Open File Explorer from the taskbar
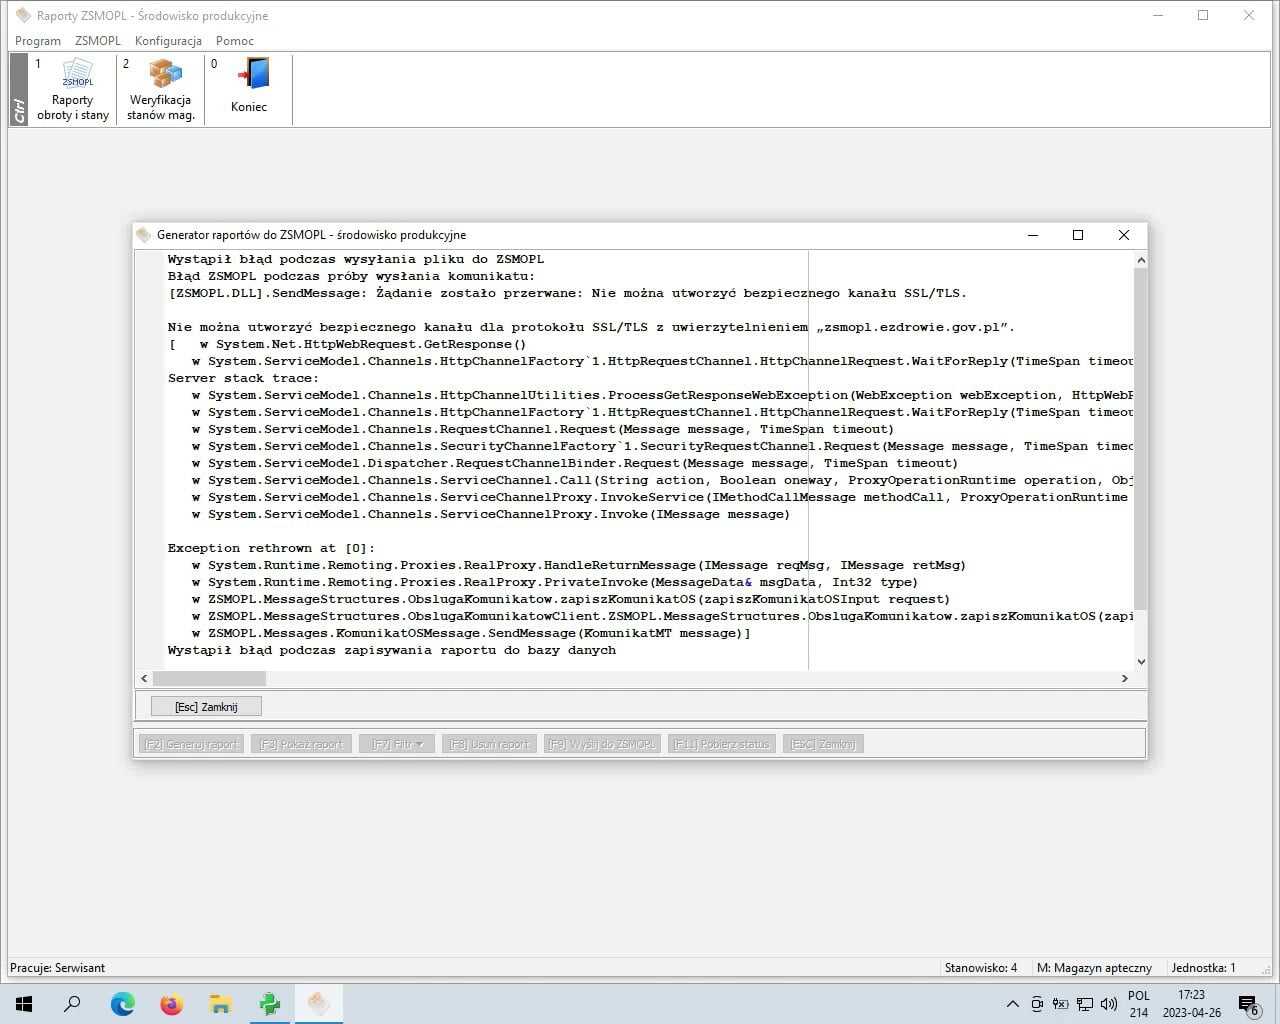The height and width of the screenshot is (1024, 1280). tap(221, 1004)
